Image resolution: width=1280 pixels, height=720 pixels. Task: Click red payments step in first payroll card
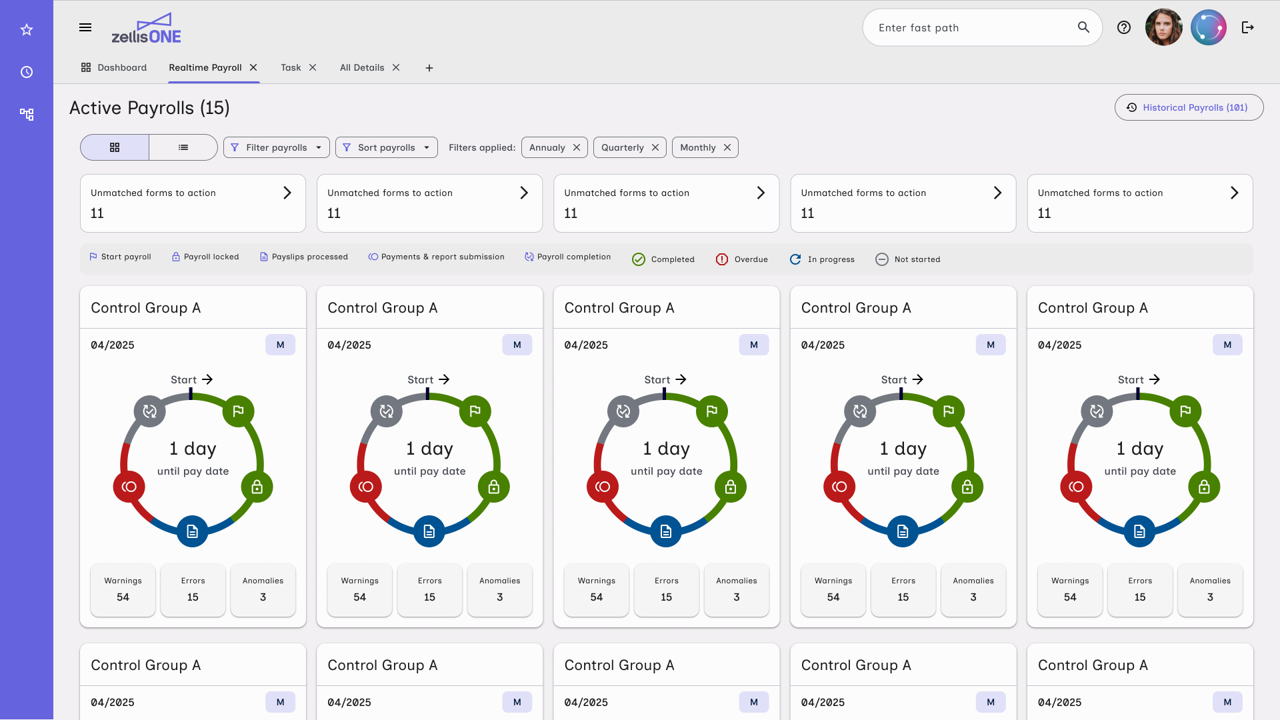coord(129,487)
